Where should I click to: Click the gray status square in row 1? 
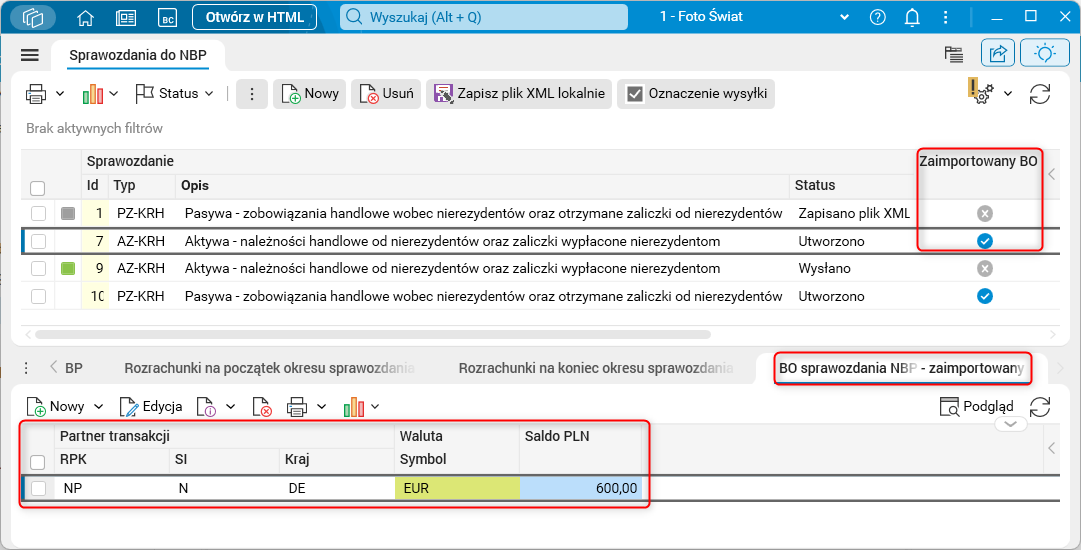68,214
